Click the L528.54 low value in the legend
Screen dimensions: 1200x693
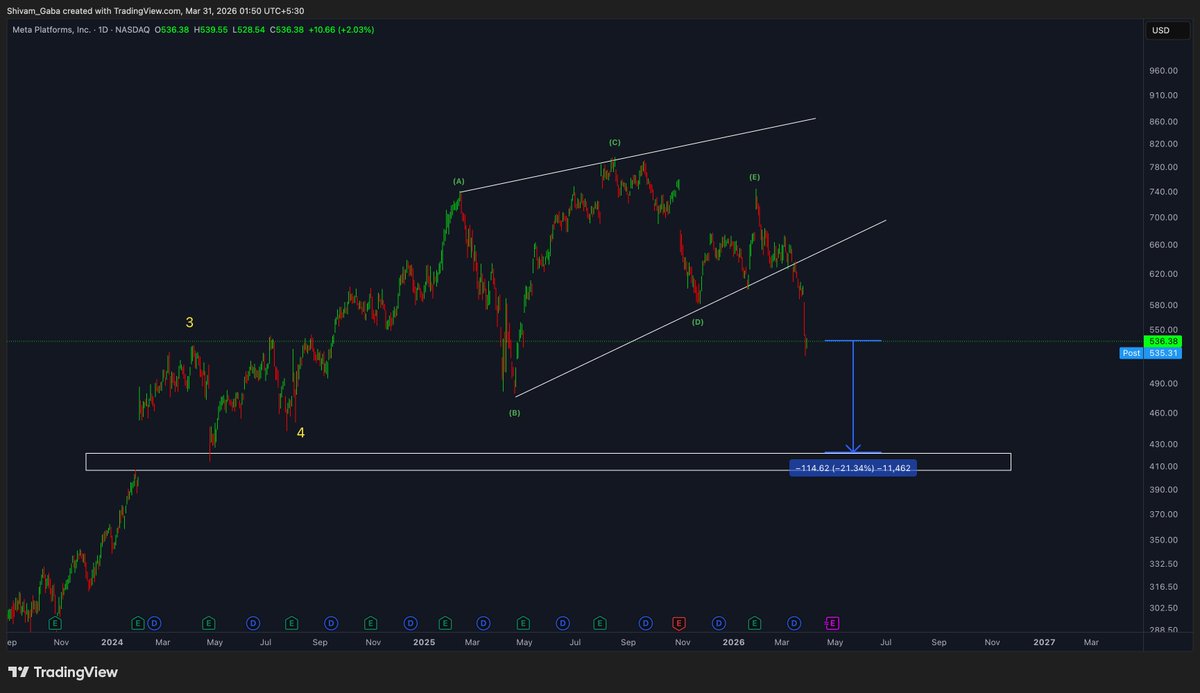point(248,30)
